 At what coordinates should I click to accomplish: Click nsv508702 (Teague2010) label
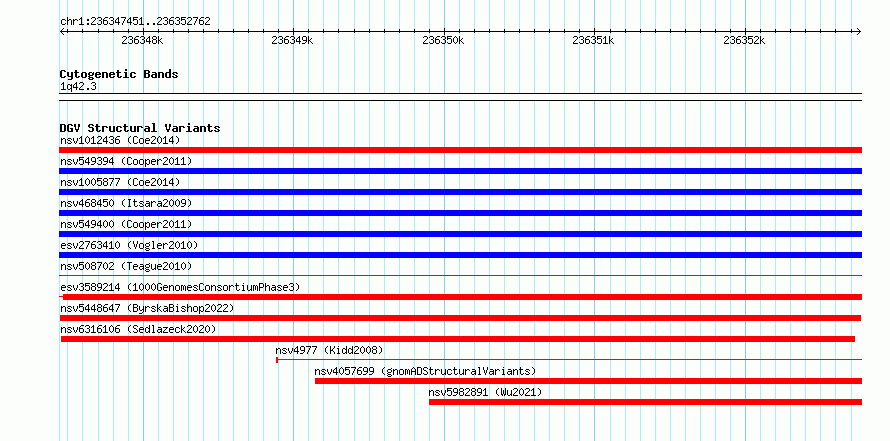pyautogui.click(x=126, y=266)
